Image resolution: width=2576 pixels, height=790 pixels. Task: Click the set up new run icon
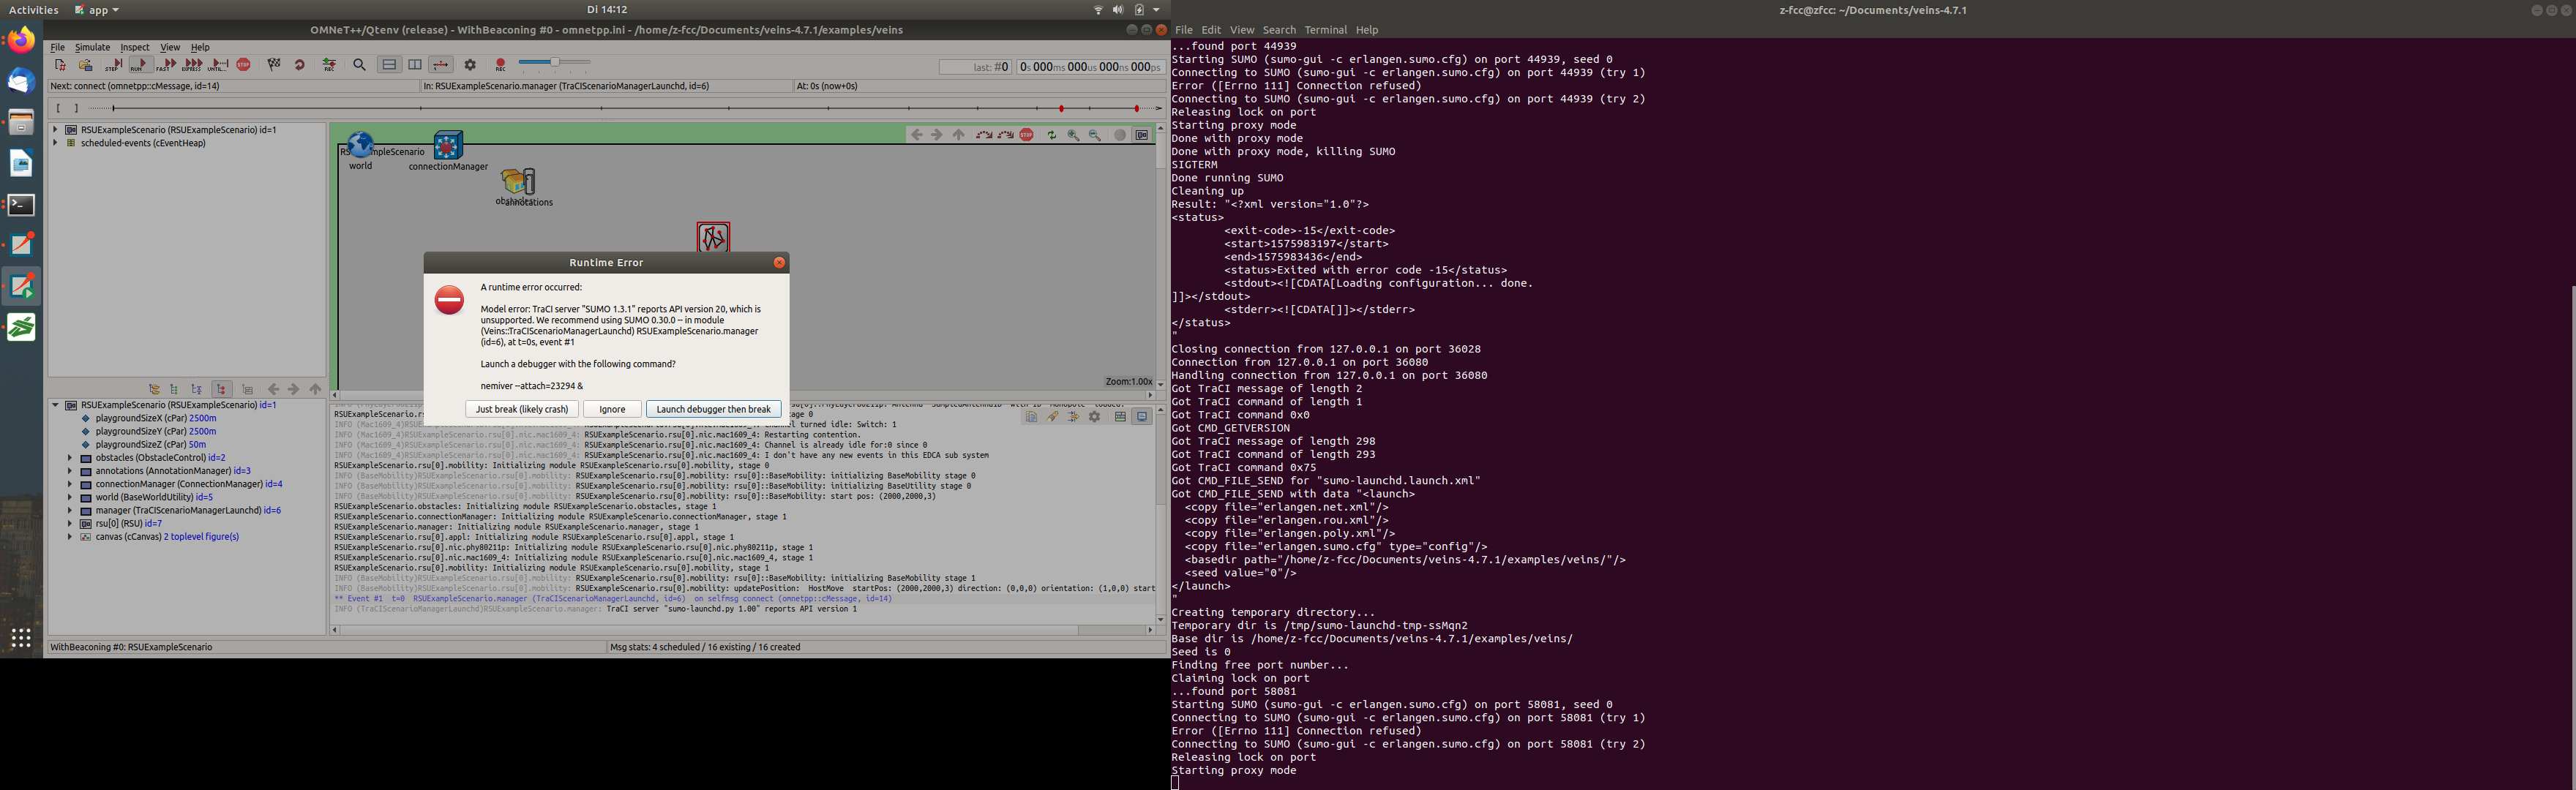click(x=60, y=65)
